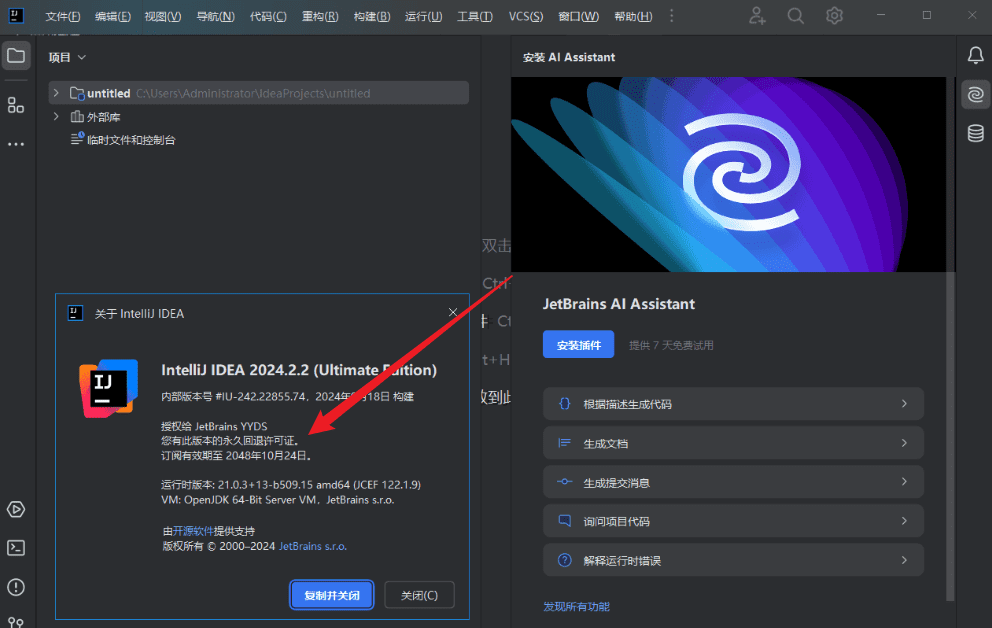Show more tool windows ellipsis icon

[16, 144]
